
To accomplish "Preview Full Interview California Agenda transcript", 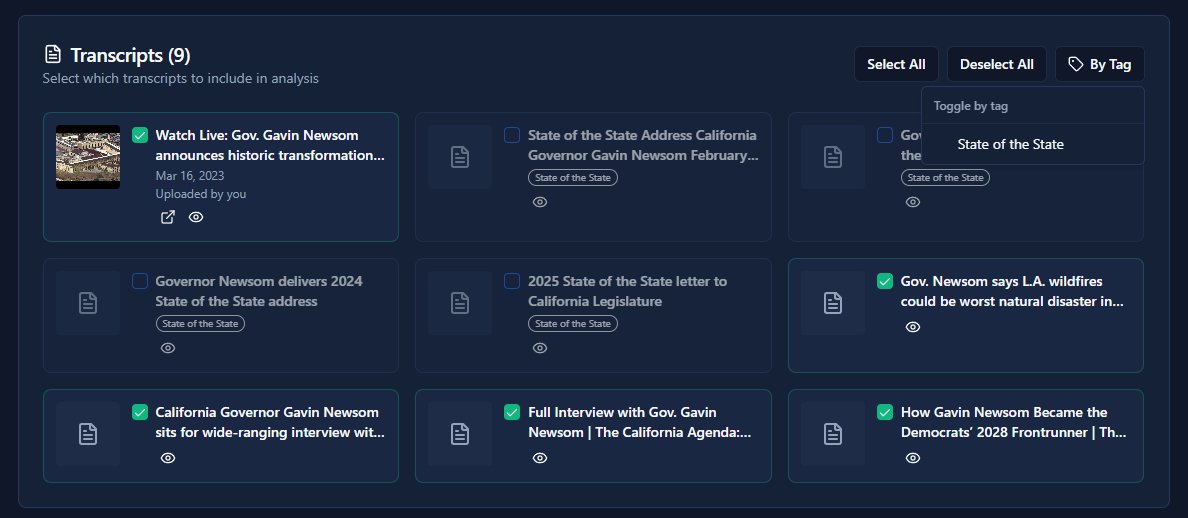I will coord(540,458).
